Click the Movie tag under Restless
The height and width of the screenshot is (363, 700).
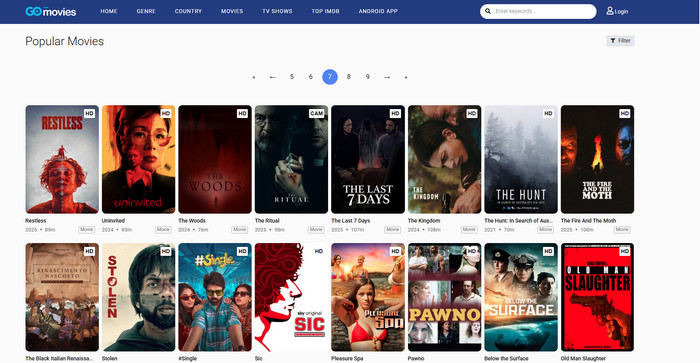tap(87, 229)
